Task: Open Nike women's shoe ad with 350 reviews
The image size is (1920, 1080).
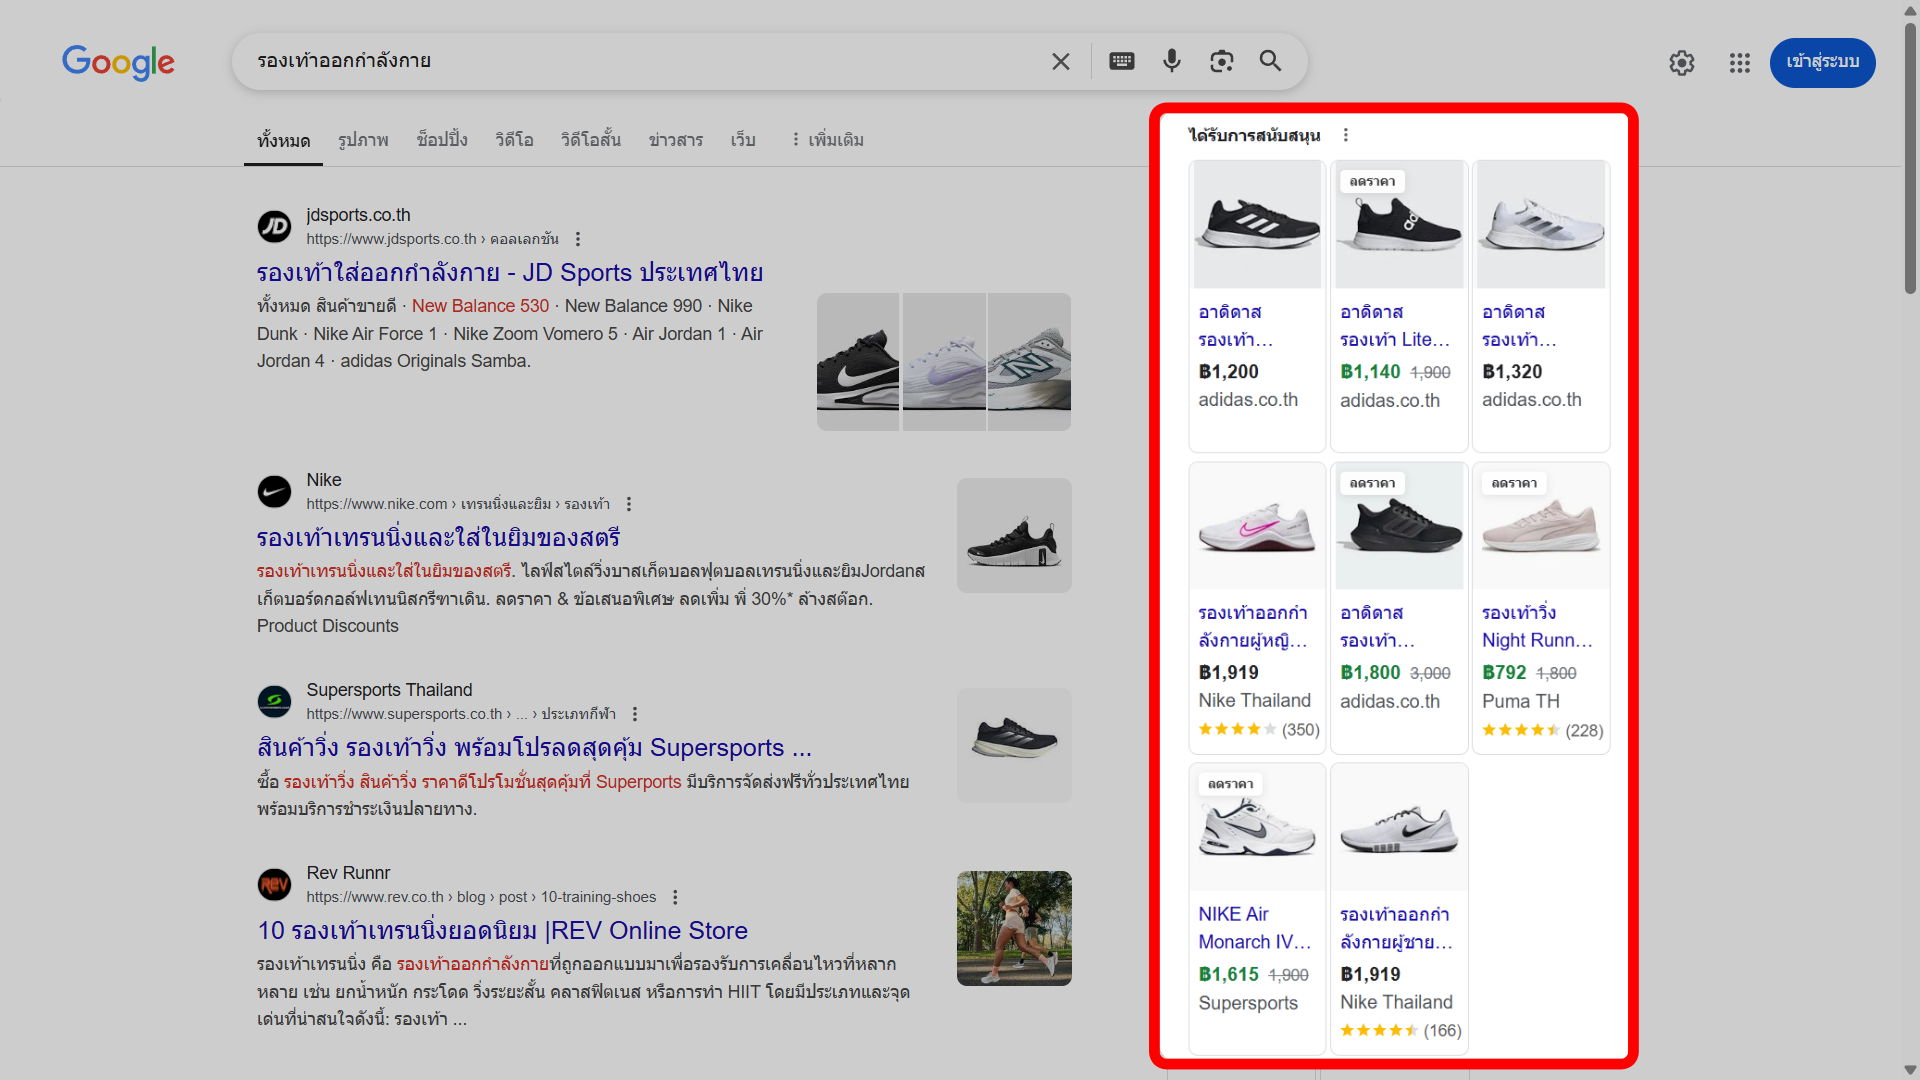Action: (x=1257, y=608)
